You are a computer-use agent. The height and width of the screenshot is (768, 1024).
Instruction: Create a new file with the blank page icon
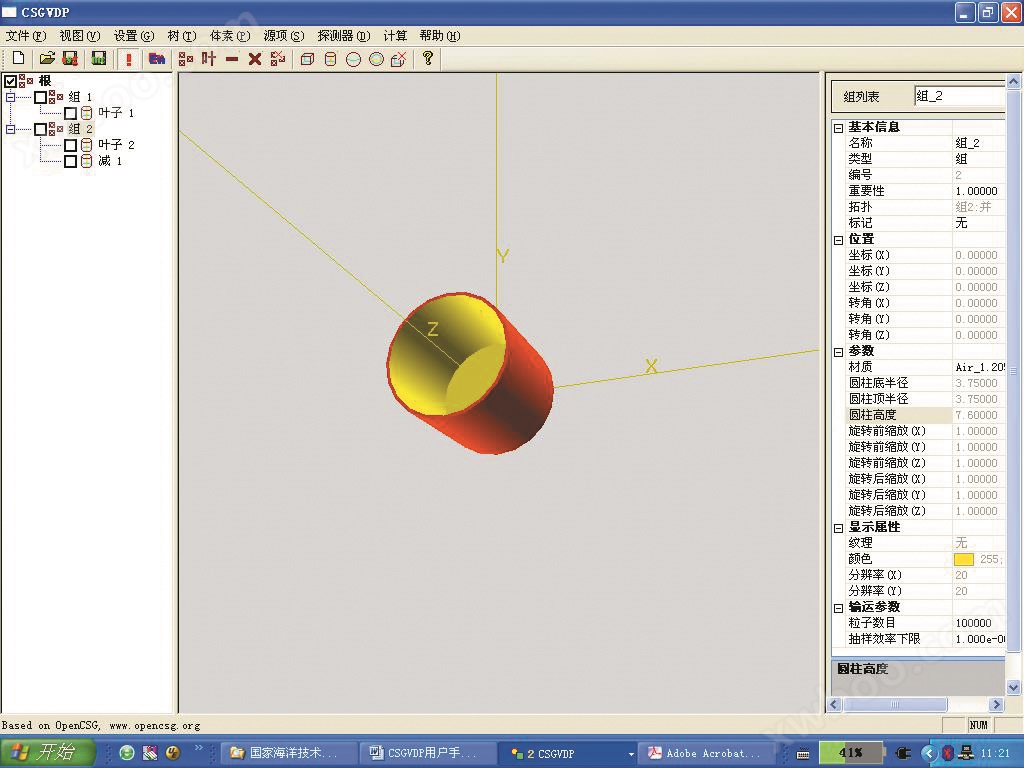[x=19, y=58]
